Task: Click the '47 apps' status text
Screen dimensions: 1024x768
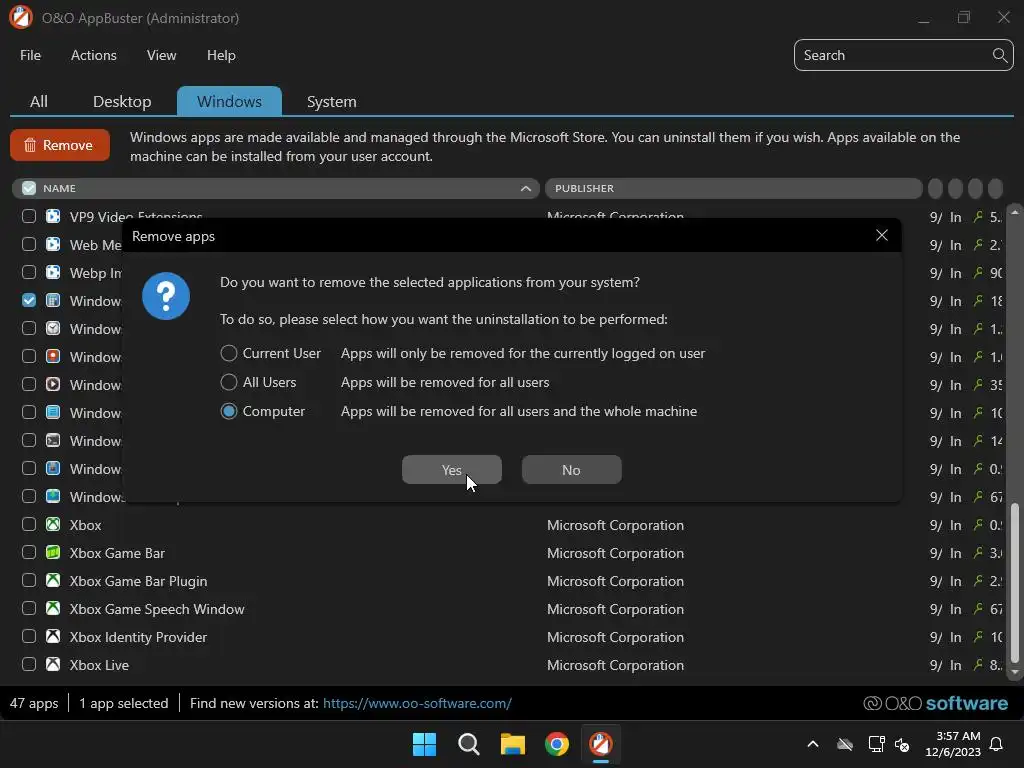Action: (34, 703)
